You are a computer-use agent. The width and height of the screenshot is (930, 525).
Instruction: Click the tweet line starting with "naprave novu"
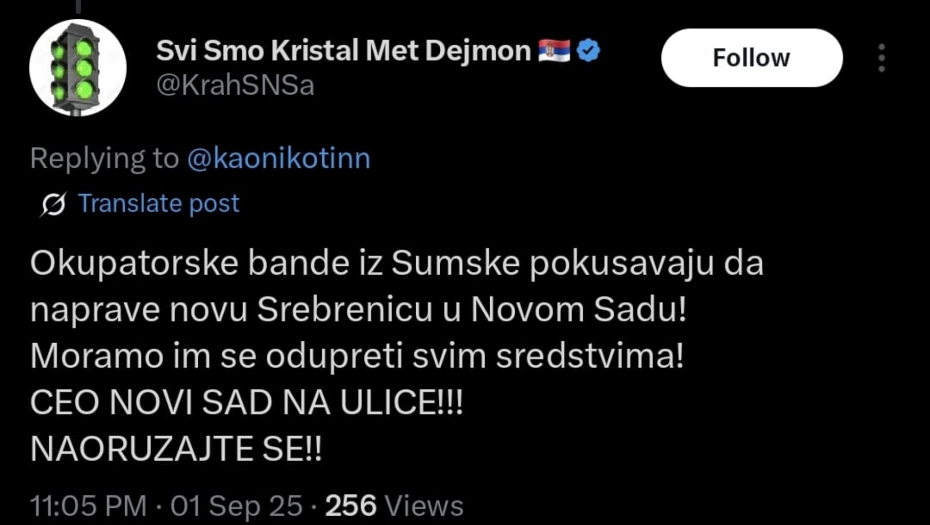(359, 309)
